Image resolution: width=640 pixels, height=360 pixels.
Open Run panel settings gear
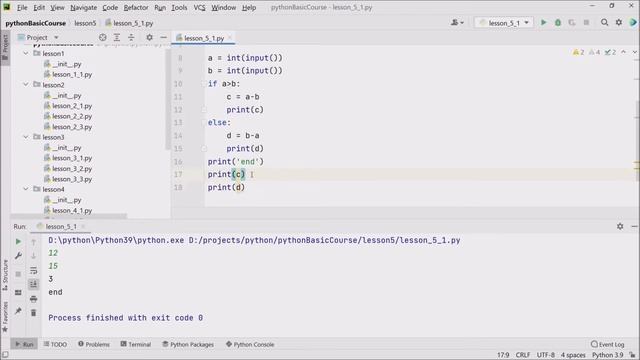[x=620, y=226]
